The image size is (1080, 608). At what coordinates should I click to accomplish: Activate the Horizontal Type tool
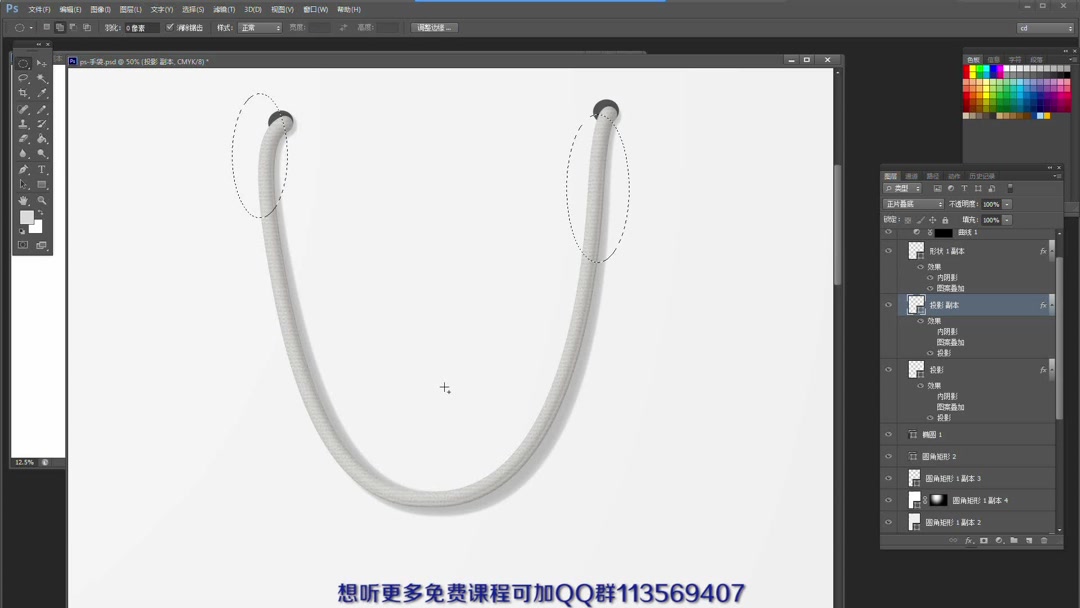point(41,168)
